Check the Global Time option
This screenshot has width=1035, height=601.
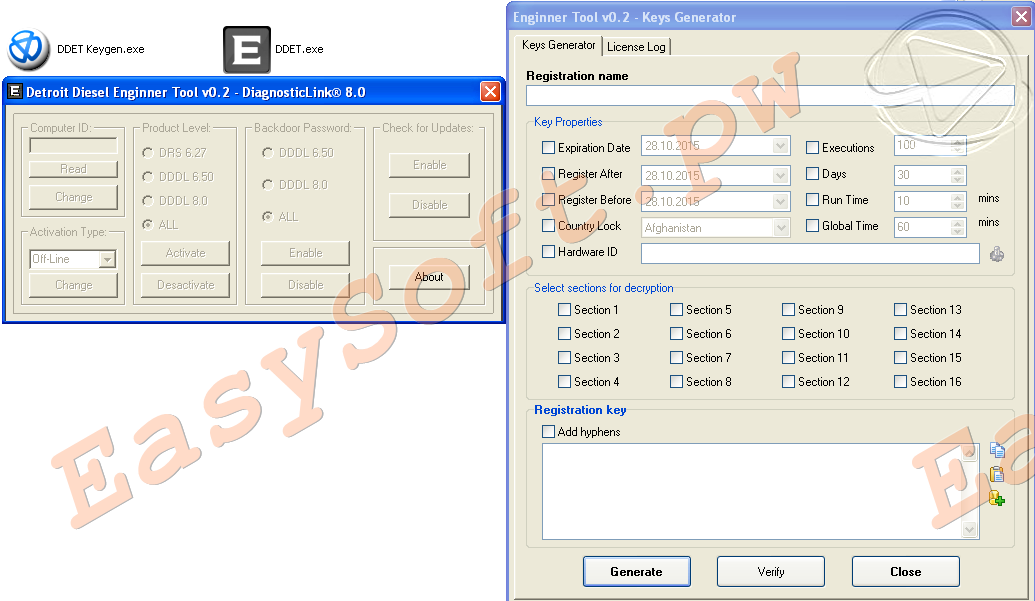(x=813, y=226)
